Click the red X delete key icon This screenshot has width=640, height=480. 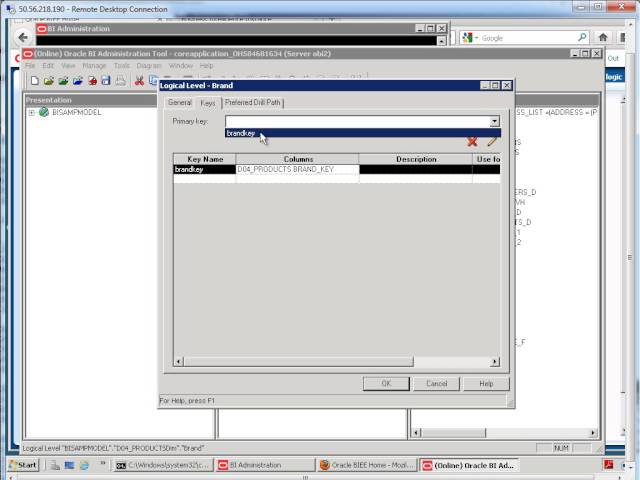pos(472,142)
